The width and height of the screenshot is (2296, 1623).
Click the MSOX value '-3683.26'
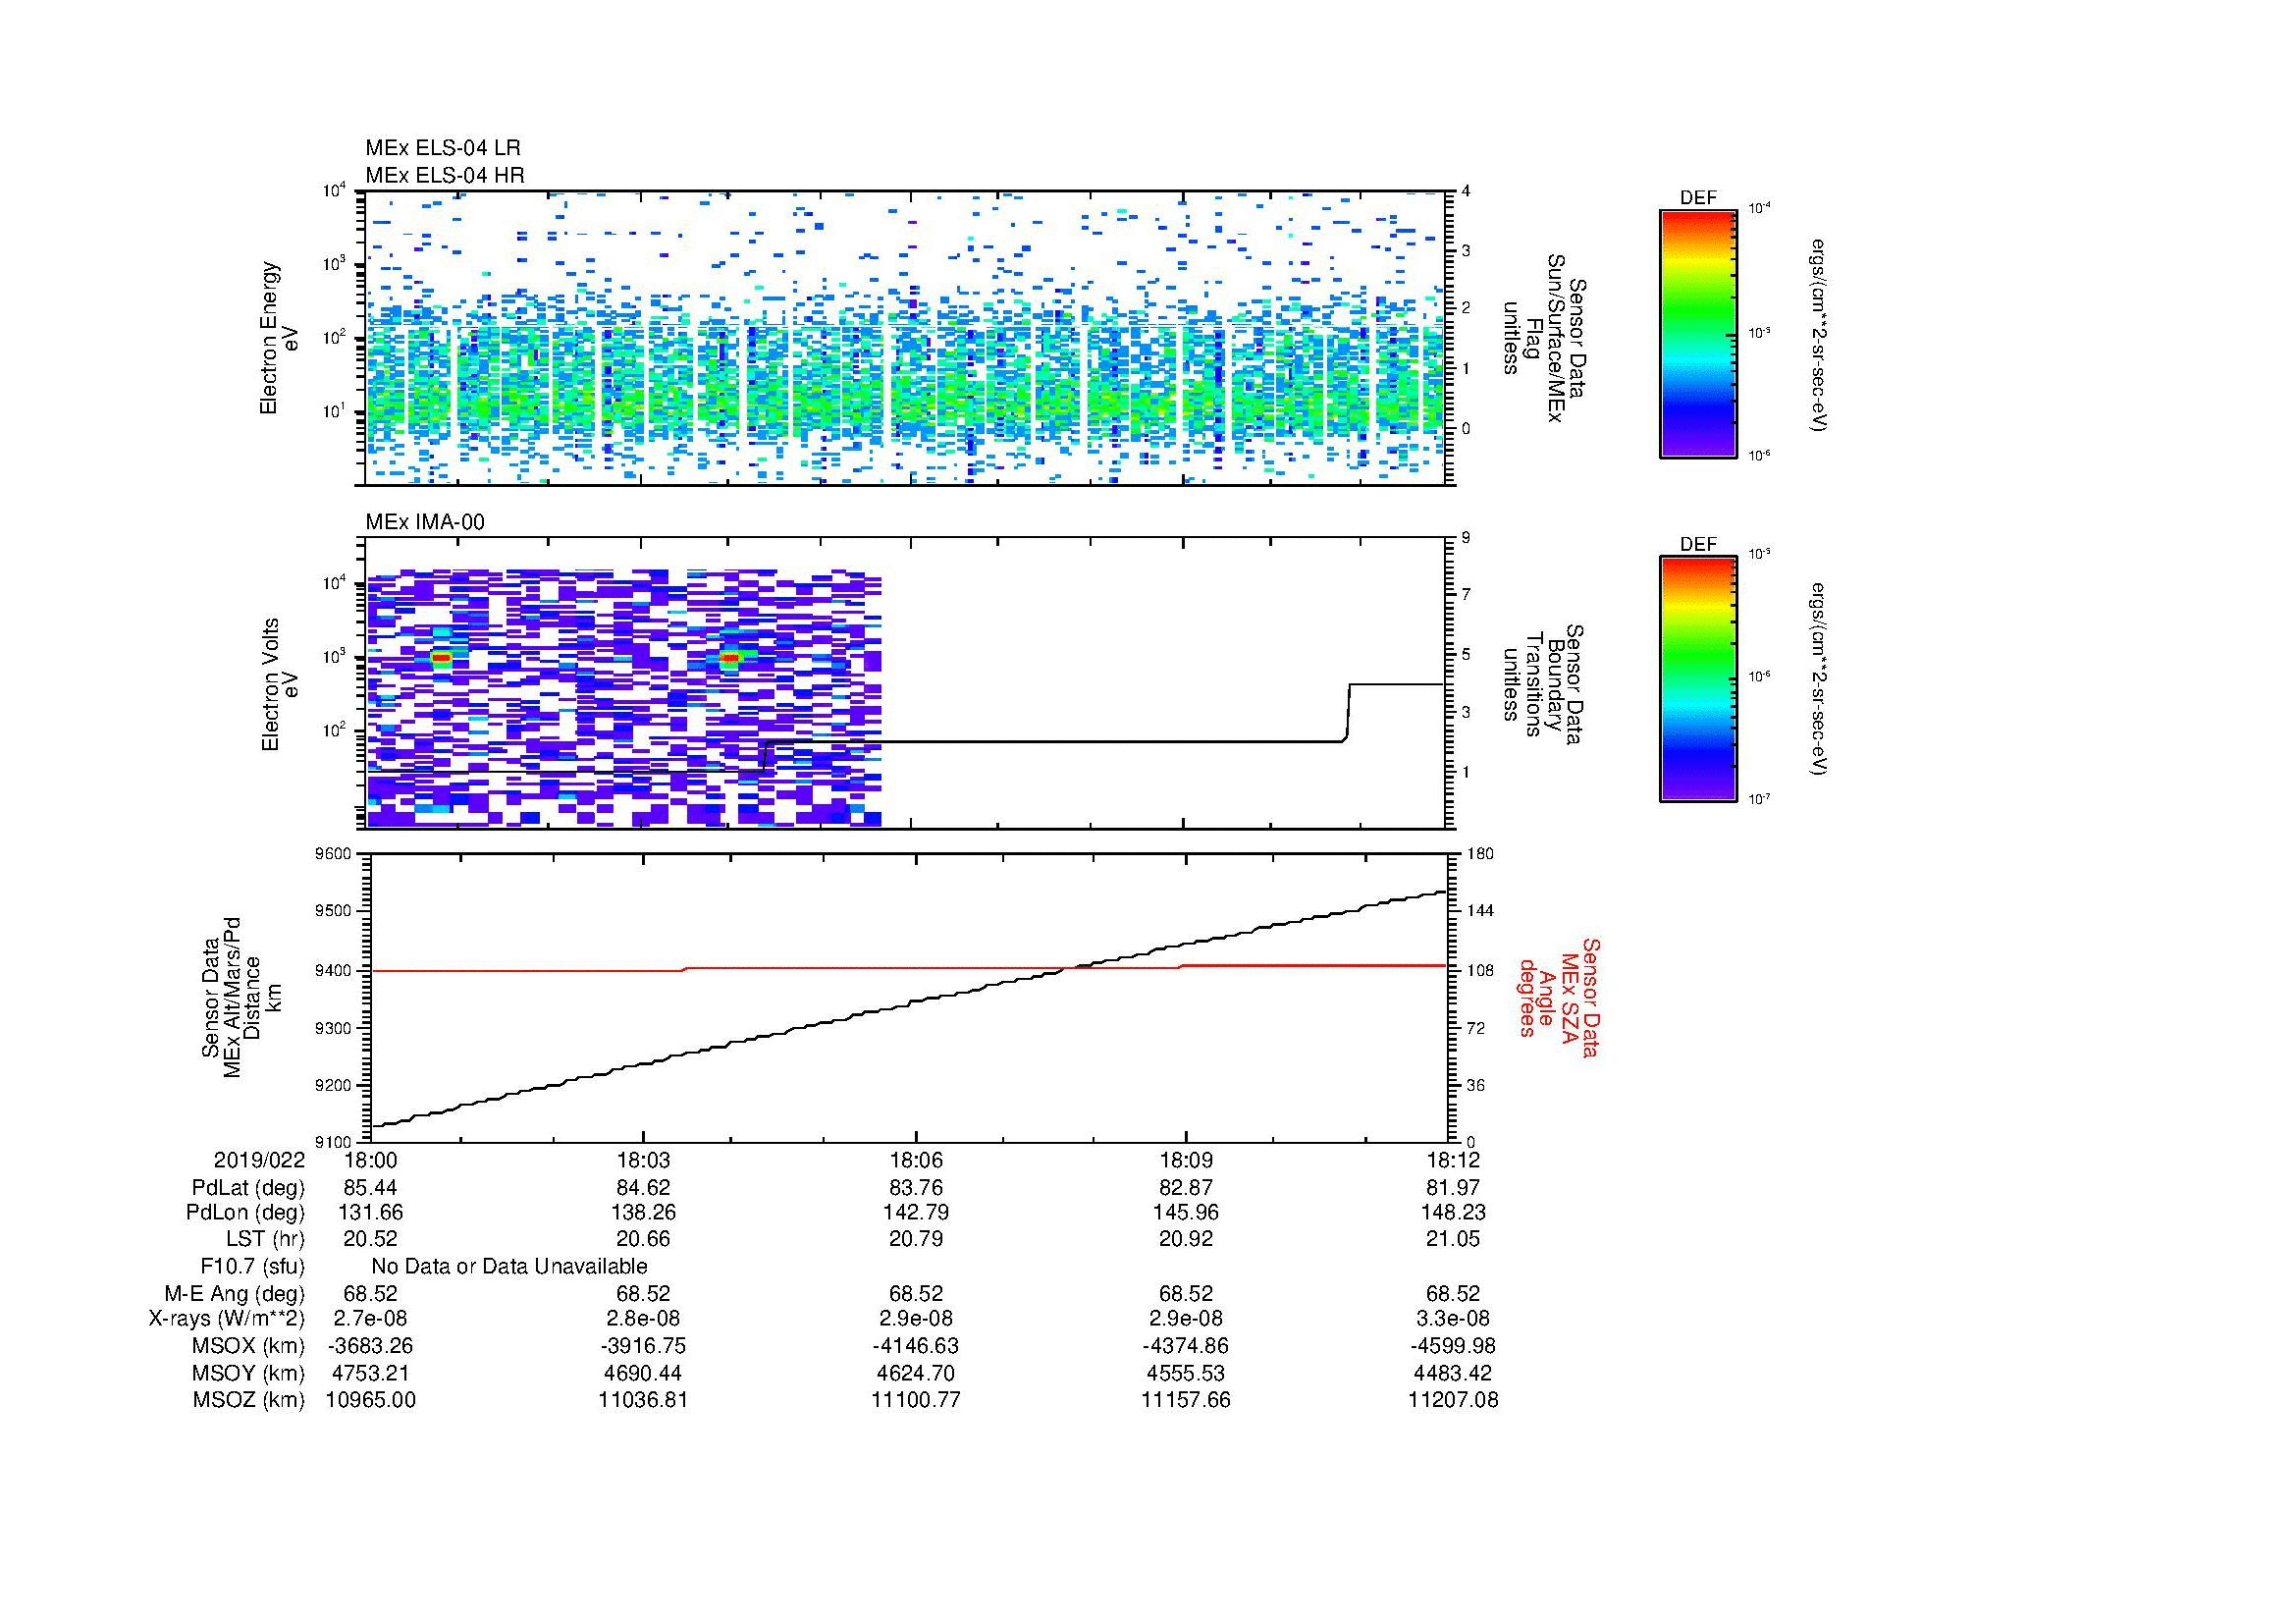coord(371,1346)
